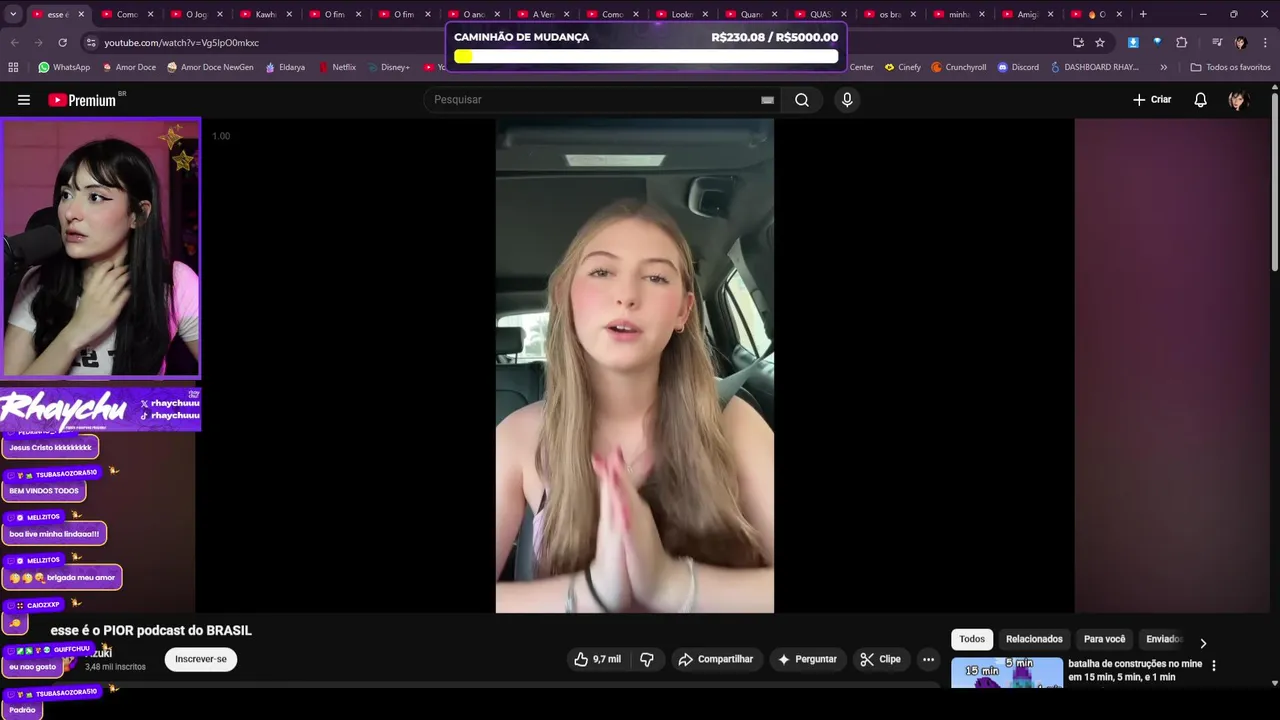Image resolution: width=1280 pixels, height=720 pixels.
Task: Click the magnifier search button
Action: pos(802,100)
